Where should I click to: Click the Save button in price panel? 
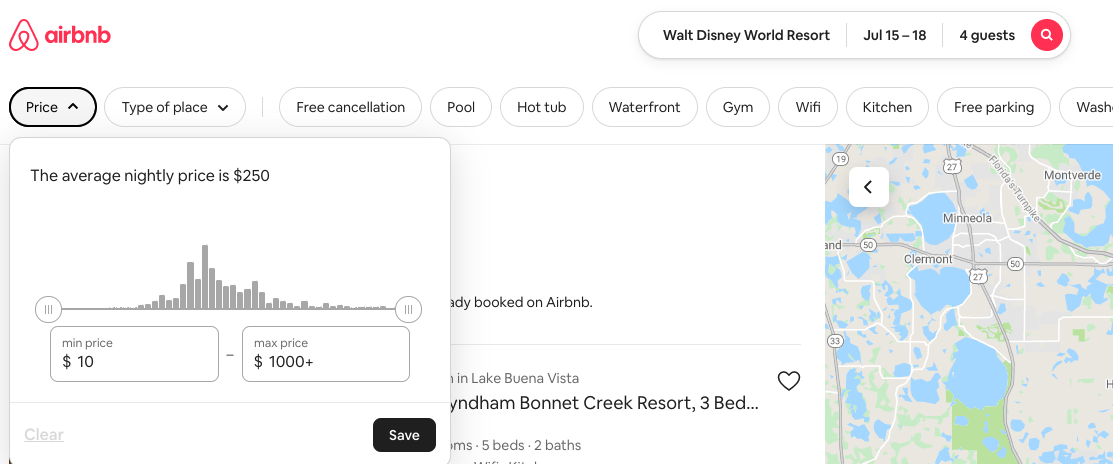click(404, 435)
